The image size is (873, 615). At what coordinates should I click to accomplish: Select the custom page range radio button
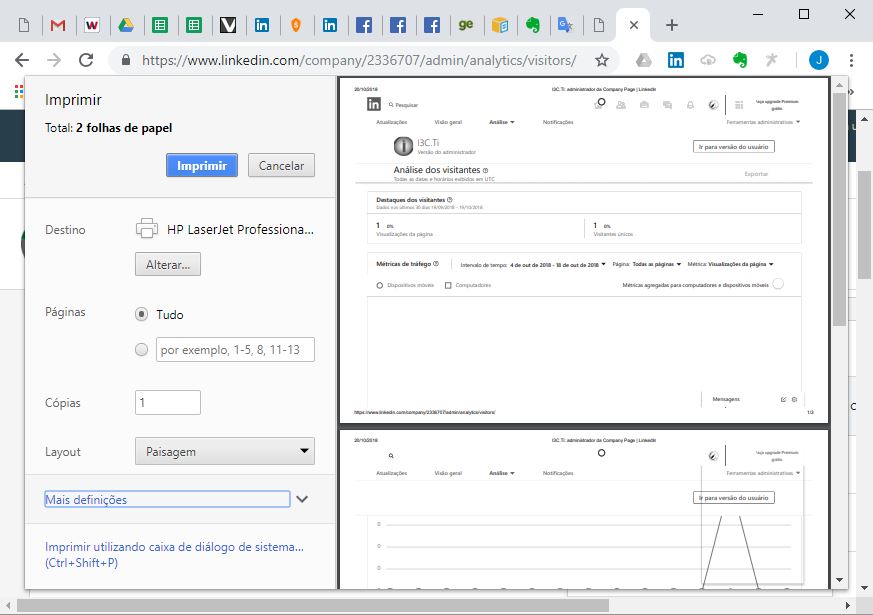pyautogui.click(x=141, y=350)
